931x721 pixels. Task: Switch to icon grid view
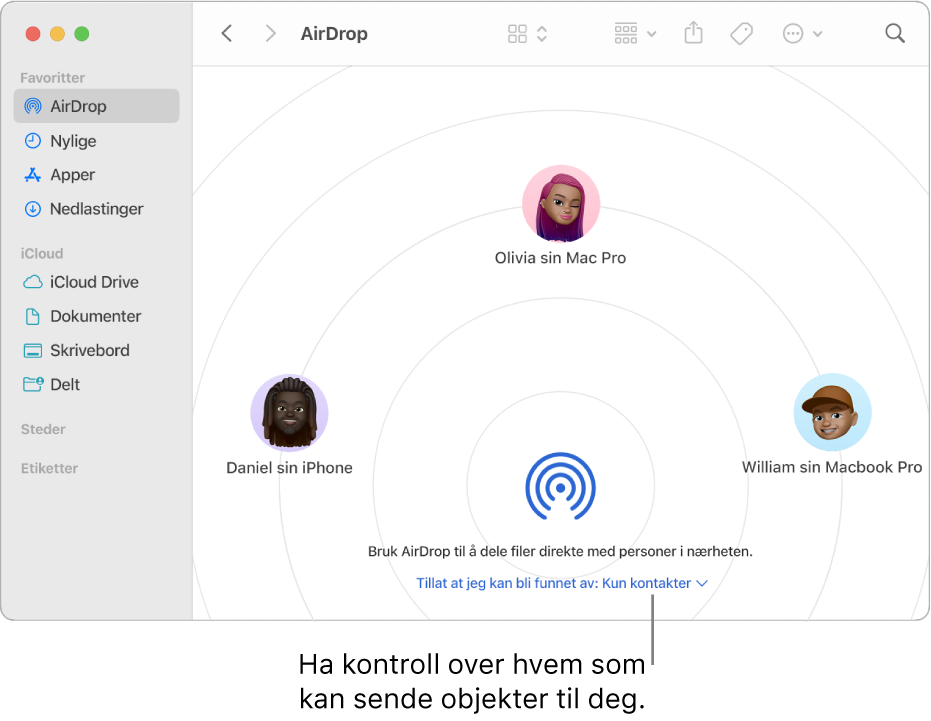pos(517,33)
